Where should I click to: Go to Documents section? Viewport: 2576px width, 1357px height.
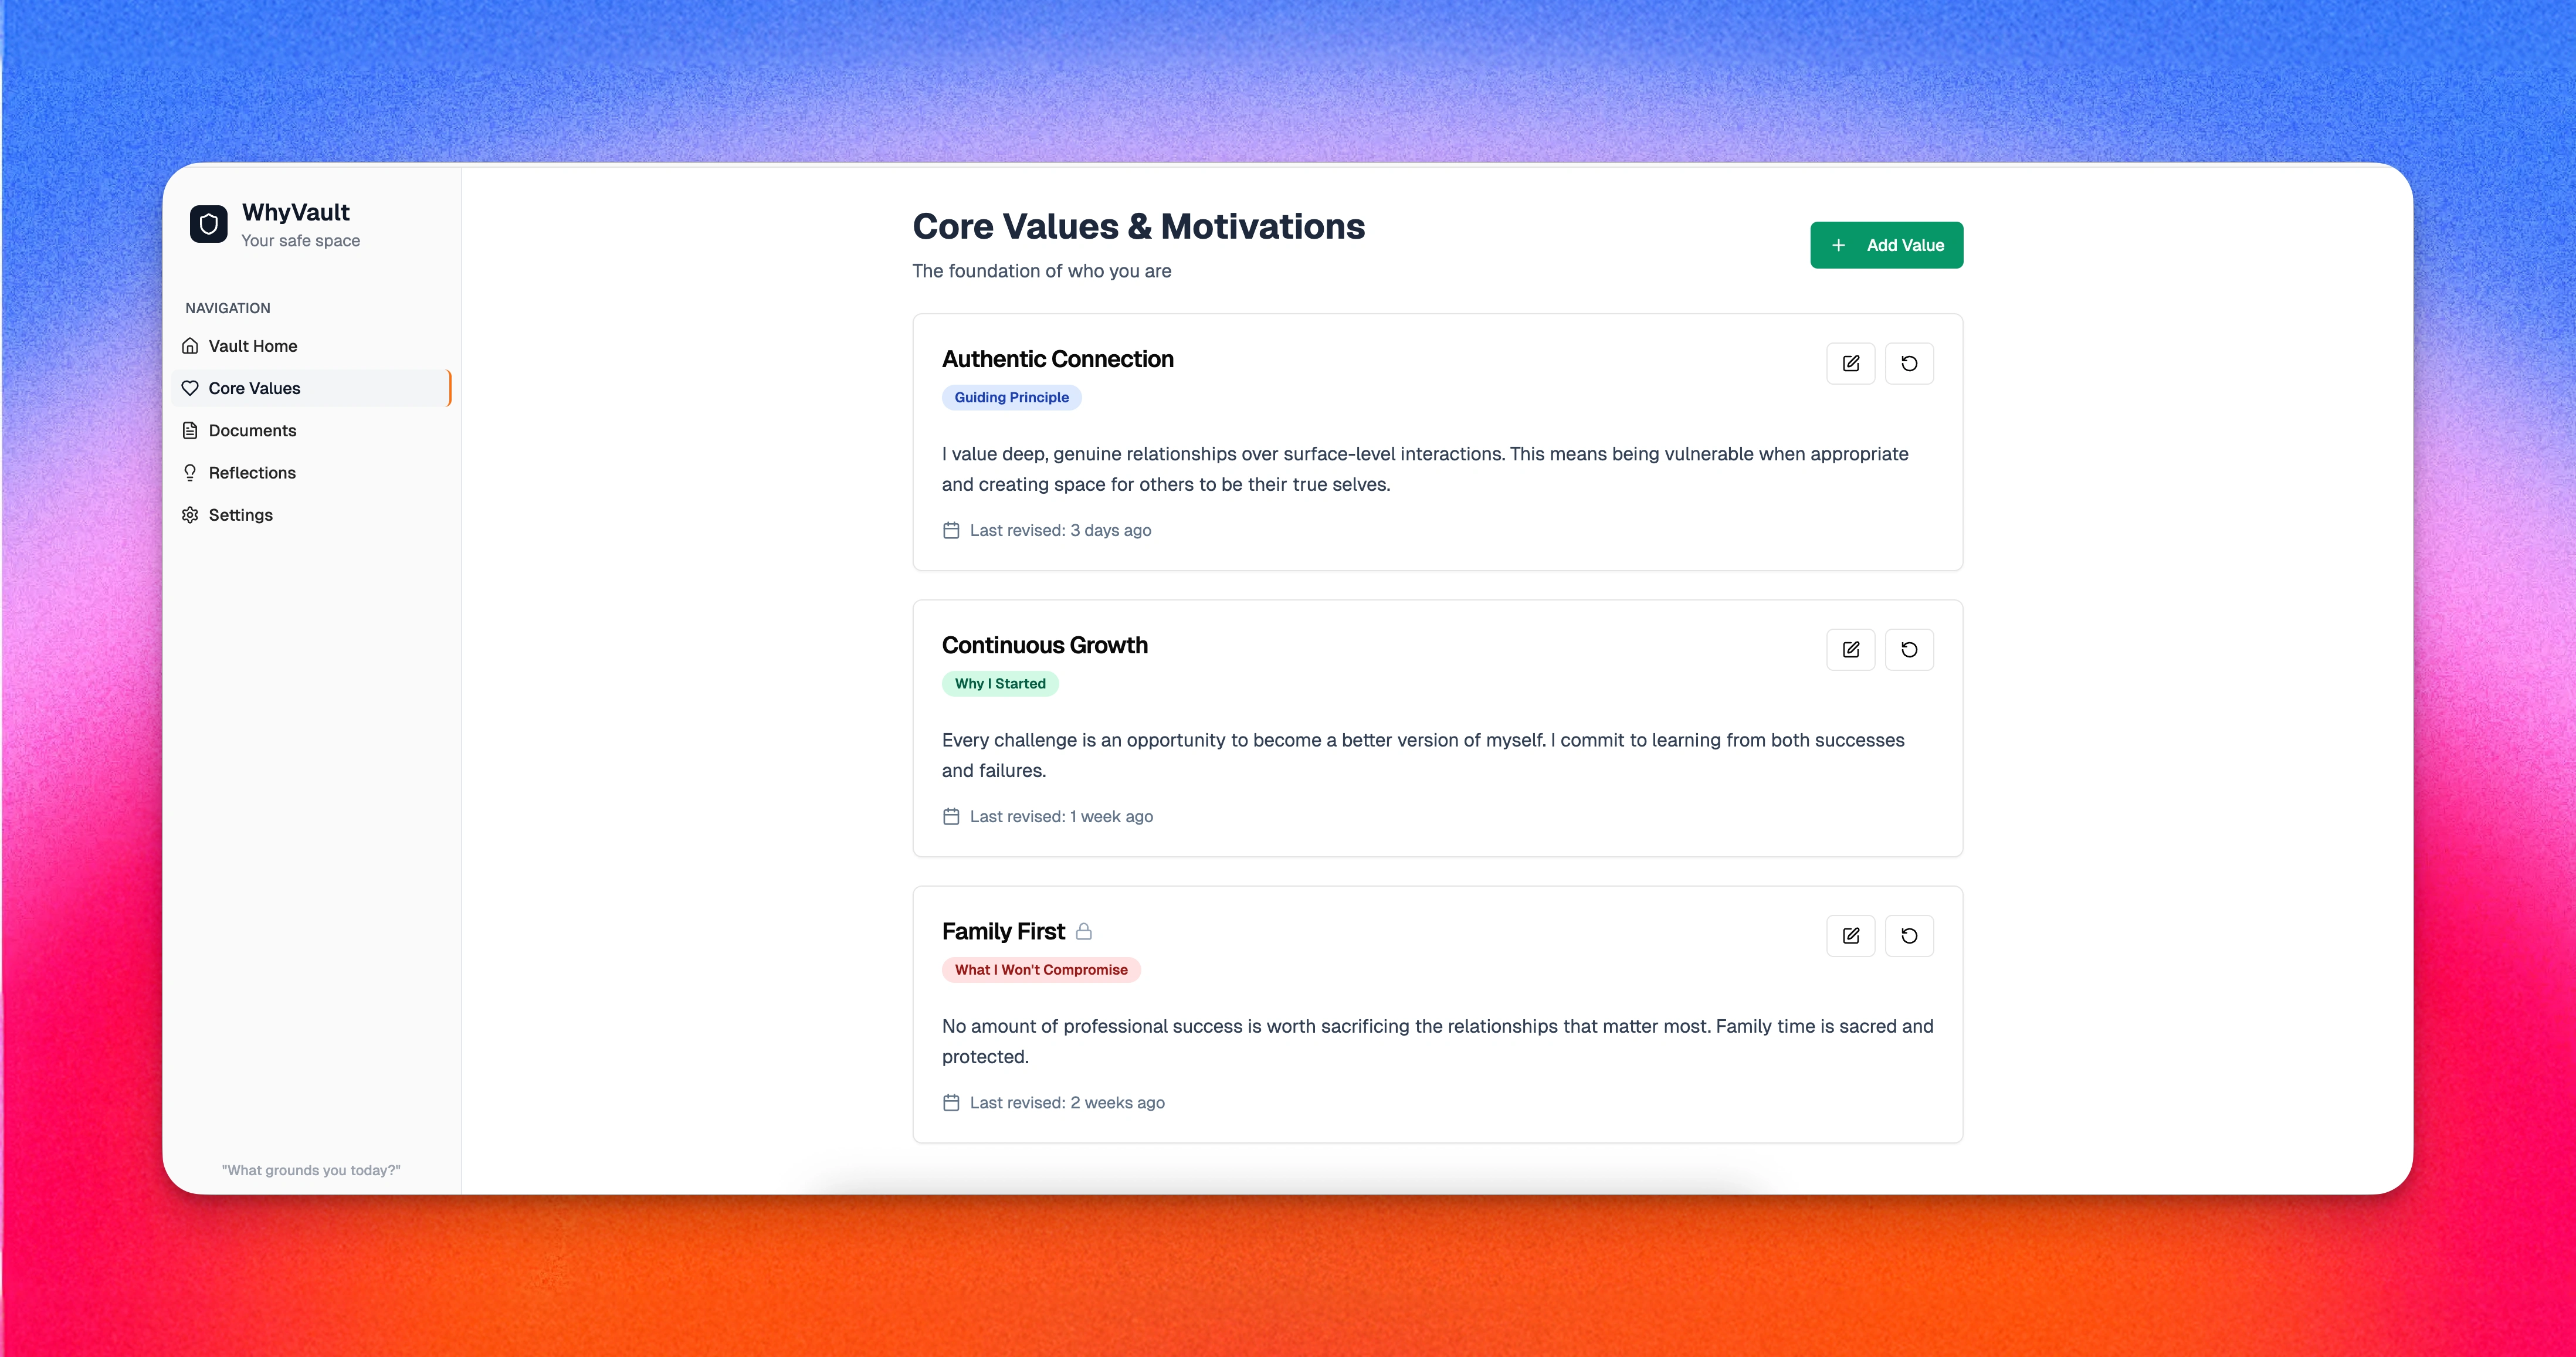point(311,431)
